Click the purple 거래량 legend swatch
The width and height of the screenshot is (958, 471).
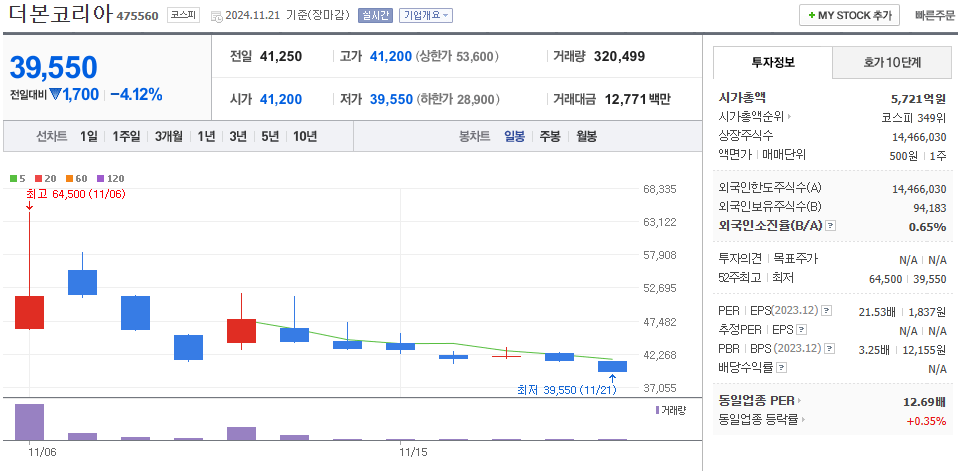[x=657, y=410]
